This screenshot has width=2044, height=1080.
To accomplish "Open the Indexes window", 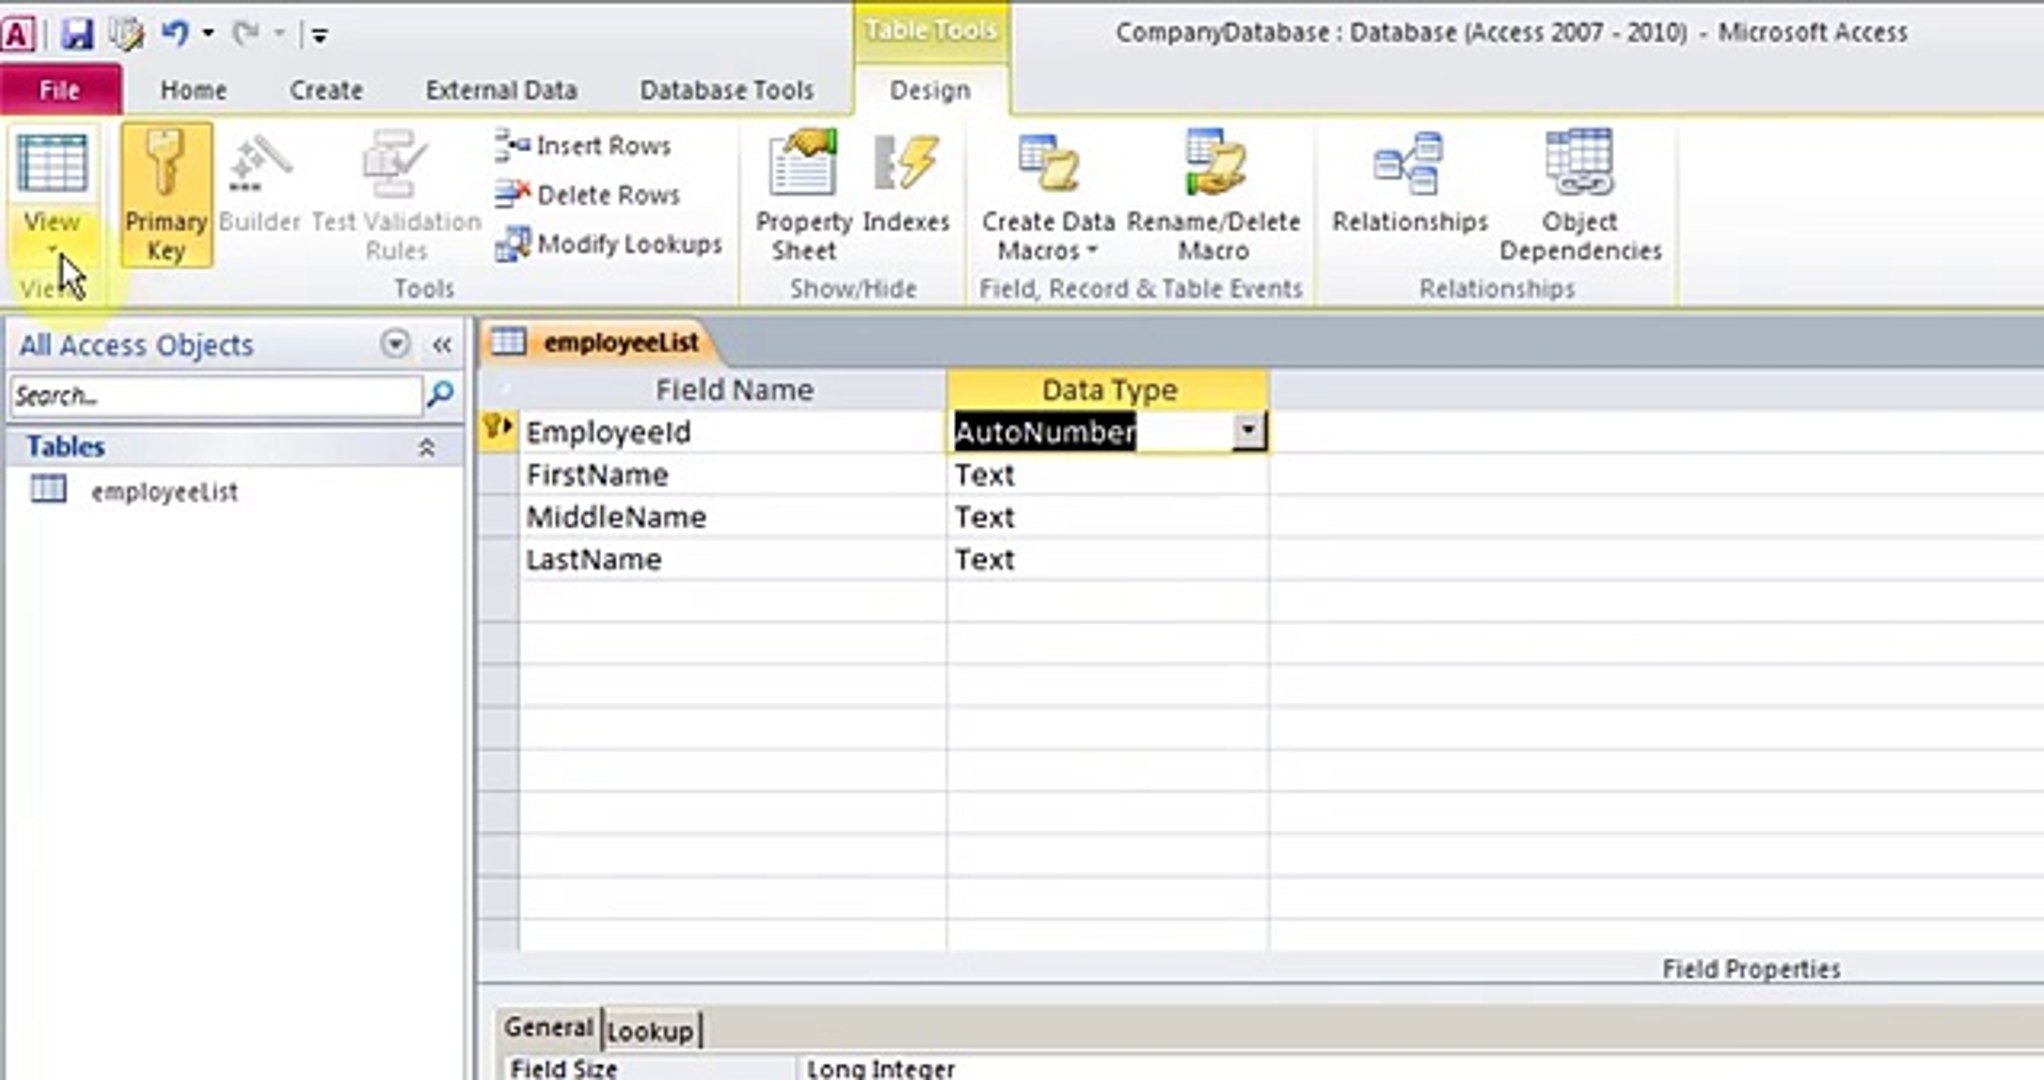I will tap(906, 184).
